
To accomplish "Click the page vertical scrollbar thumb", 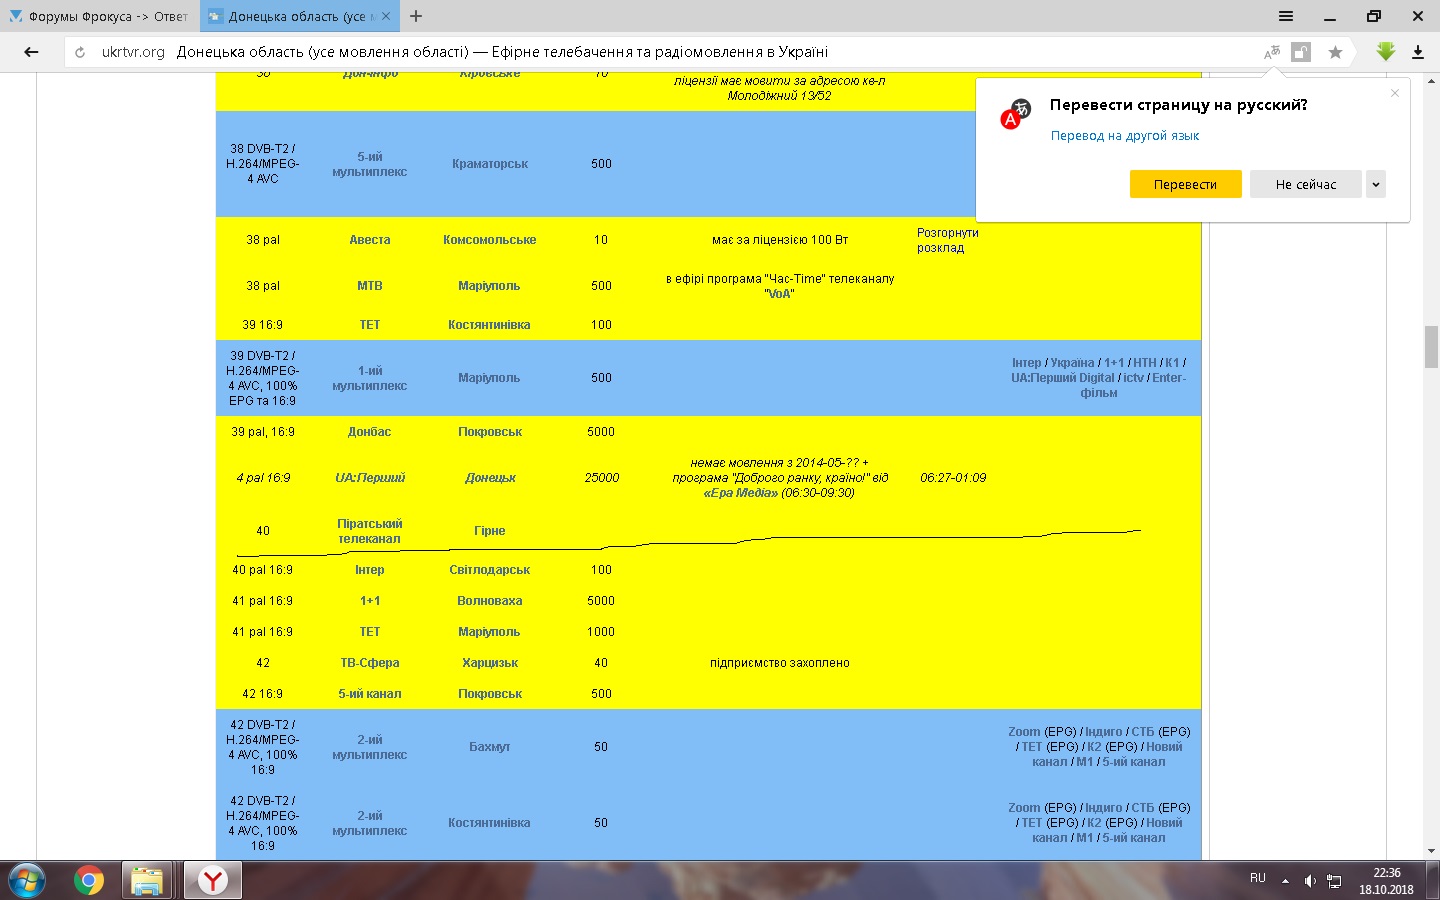I will tap(1431, 347).
